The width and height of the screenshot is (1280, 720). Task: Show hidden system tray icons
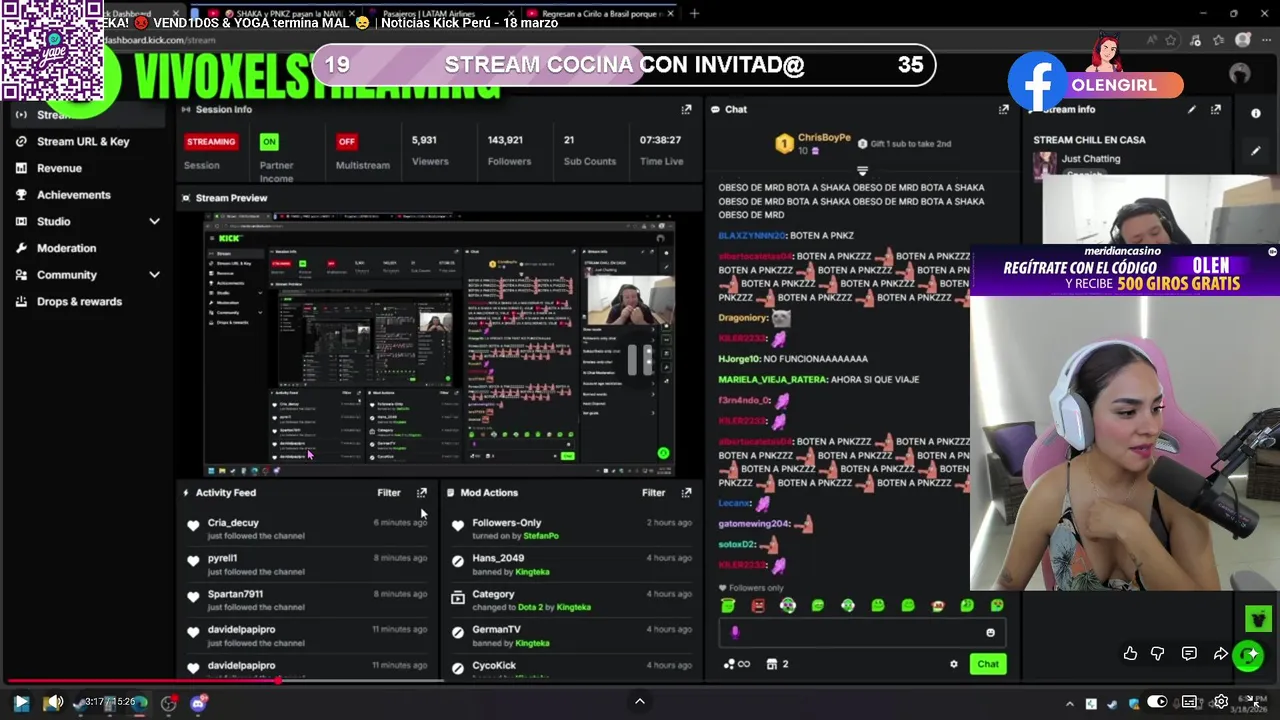1069,704
